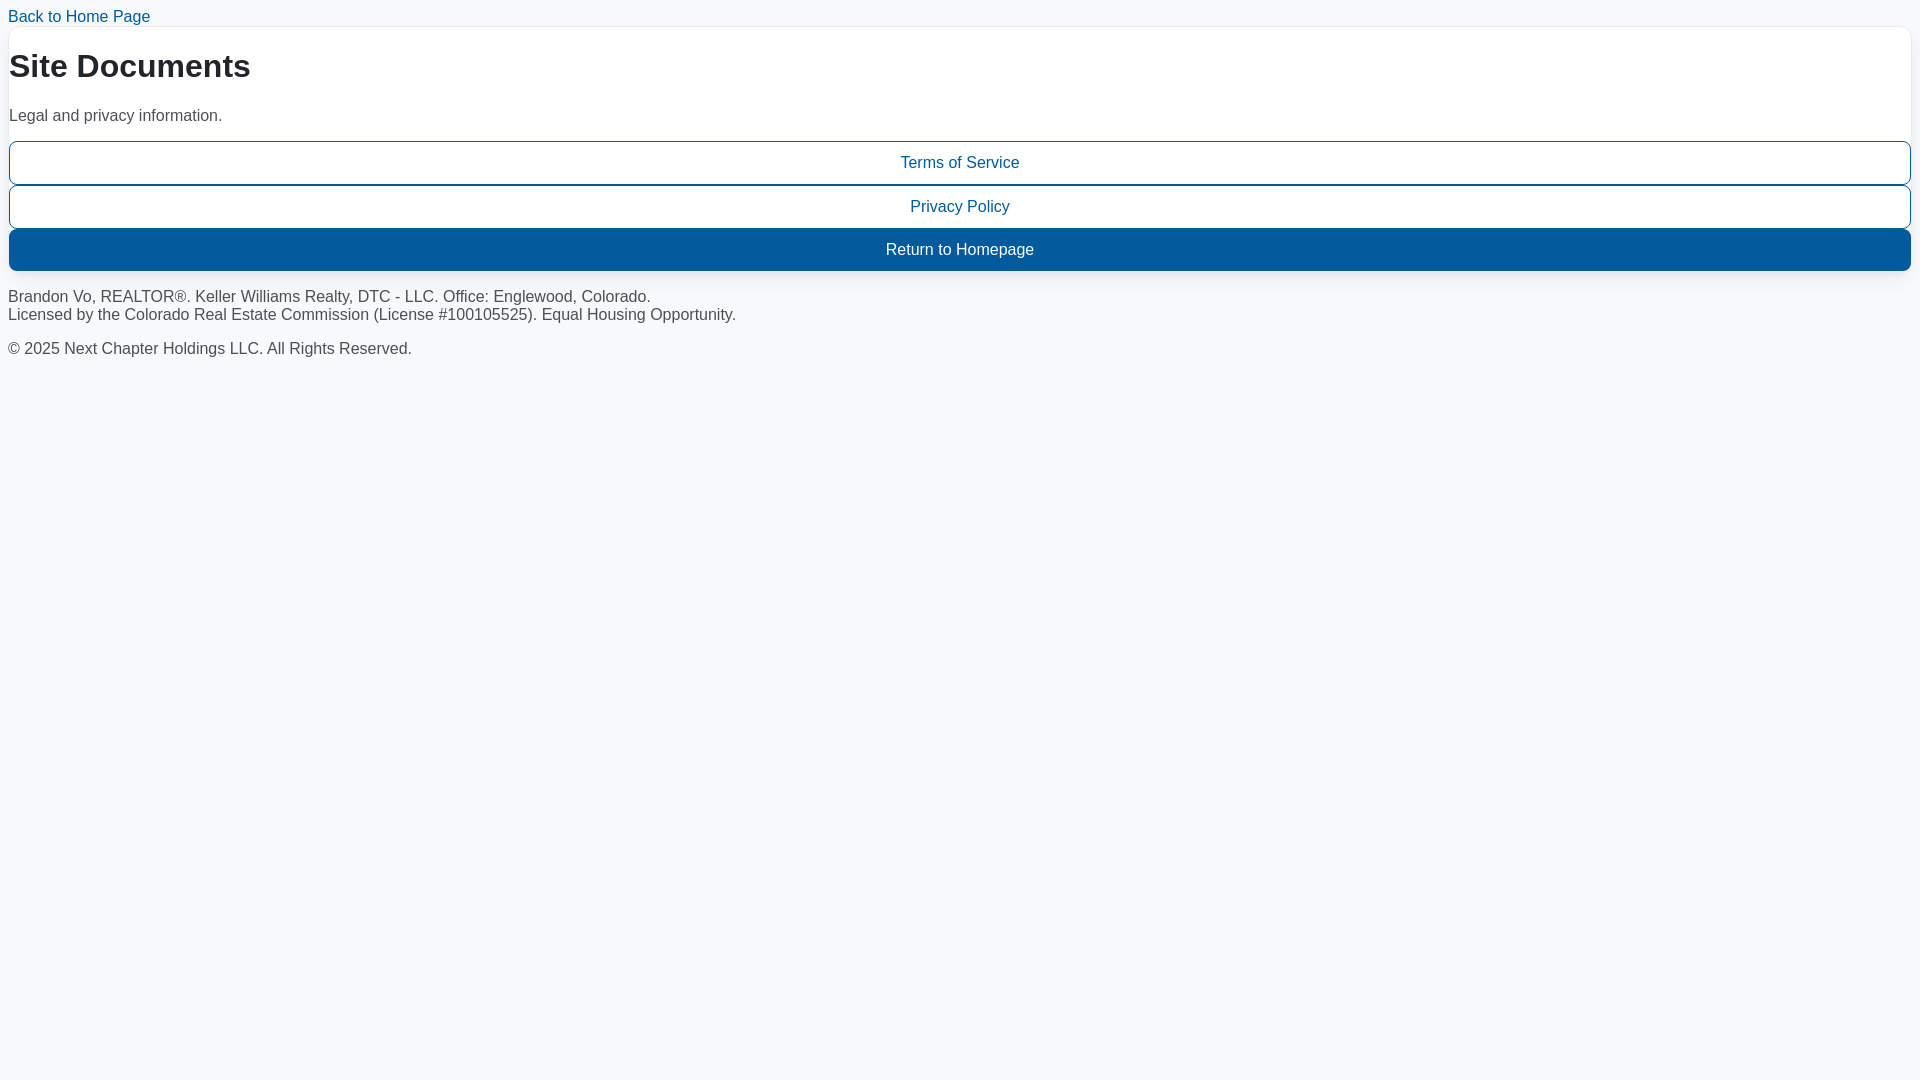Click the Site Documents heading
Viewport: 1920px width, 1080px height.
pos(130,66)
